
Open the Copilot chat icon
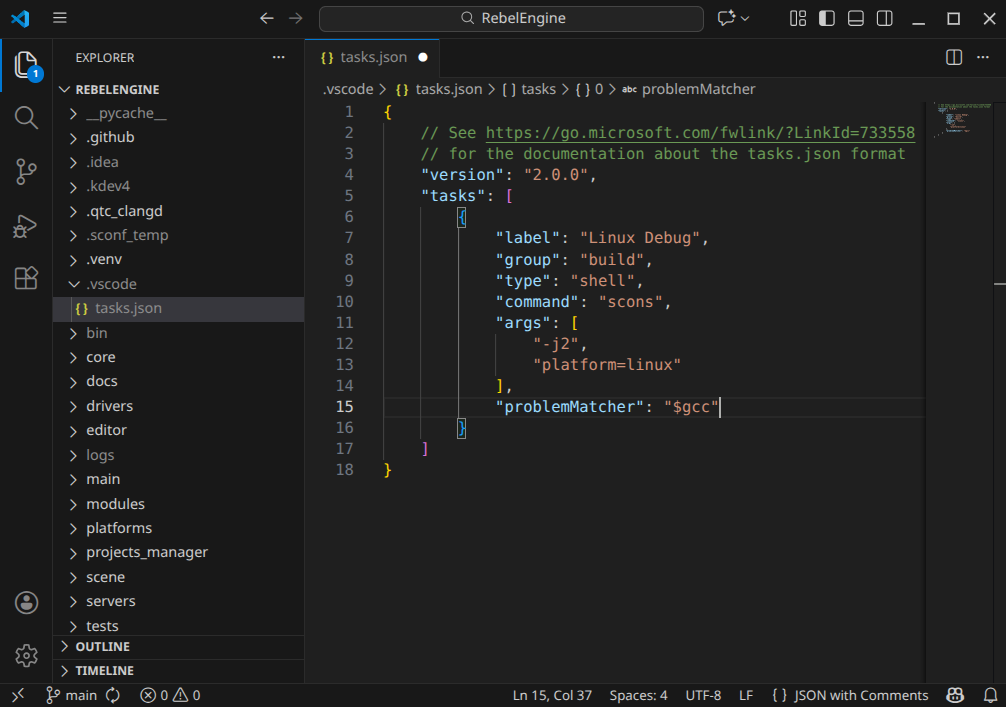[726, 18]
